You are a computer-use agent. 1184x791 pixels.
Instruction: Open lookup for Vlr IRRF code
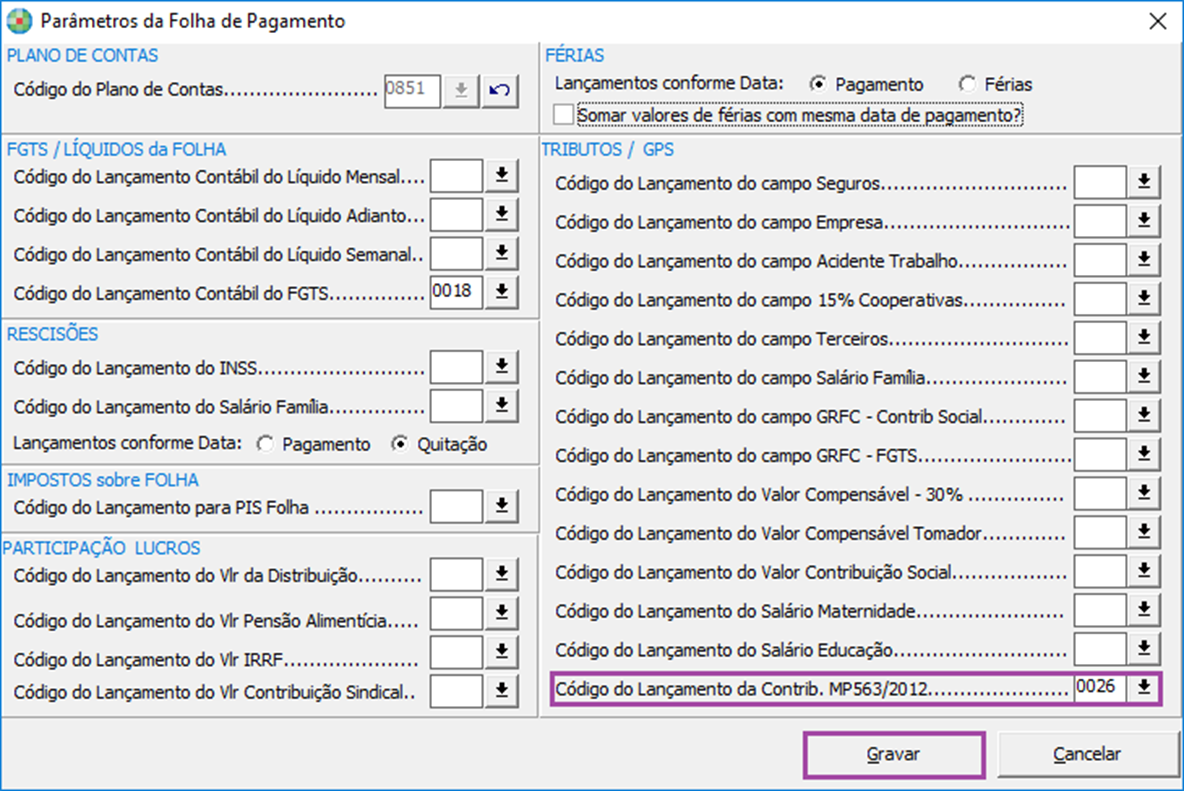coord(501,653)
